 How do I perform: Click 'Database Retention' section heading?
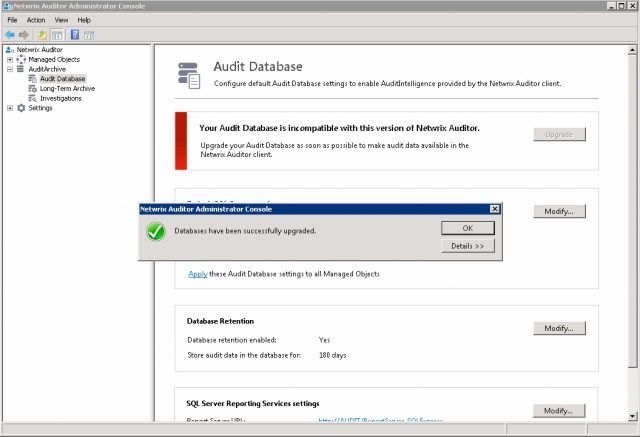click(220, 322)
